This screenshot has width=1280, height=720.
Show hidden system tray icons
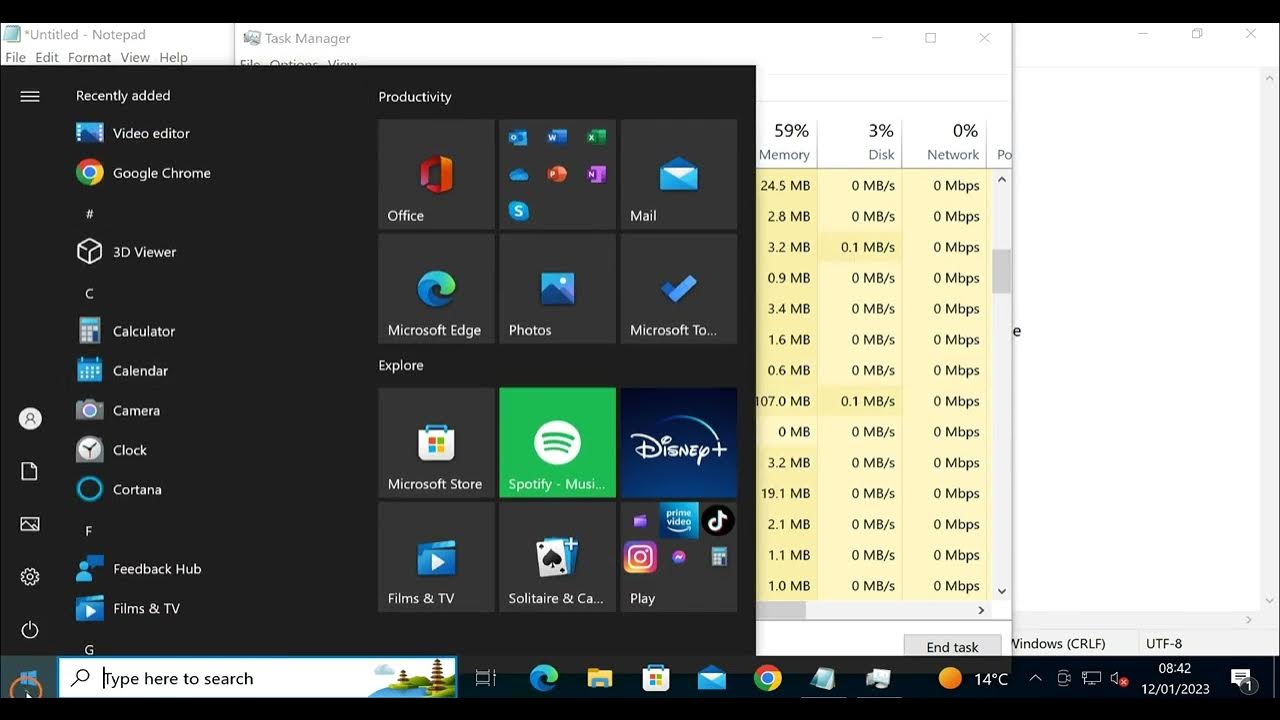1035,678
